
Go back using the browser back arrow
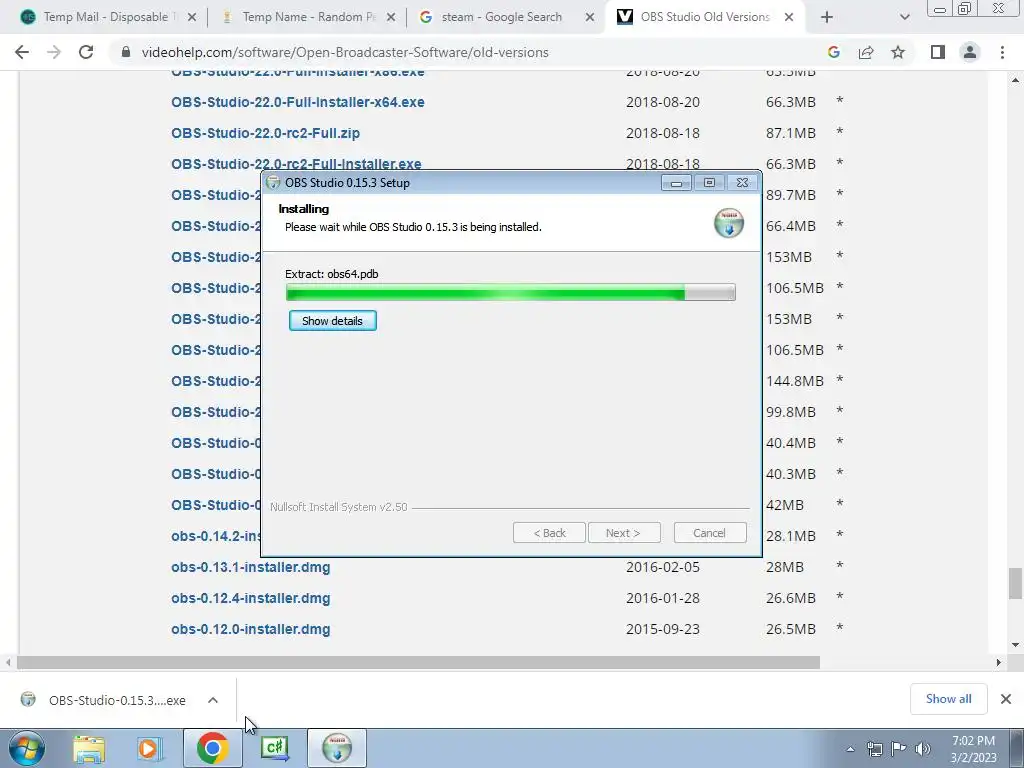(x=22, y=52)
